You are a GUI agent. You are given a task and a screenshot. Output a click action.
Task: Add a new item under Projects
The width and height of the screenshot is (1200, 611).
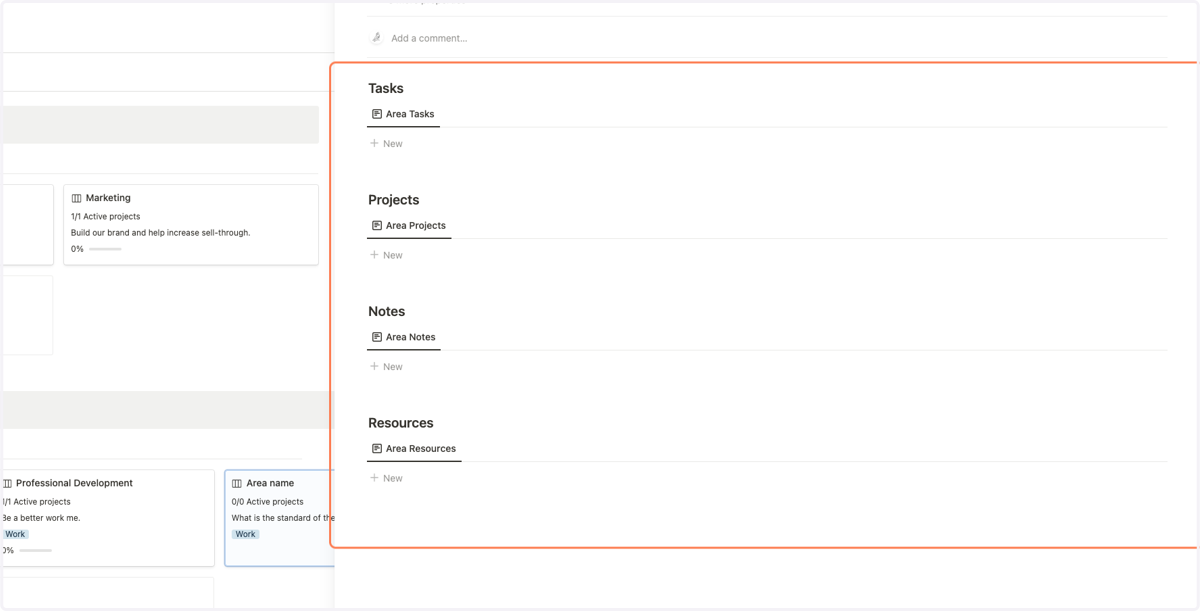386,255
